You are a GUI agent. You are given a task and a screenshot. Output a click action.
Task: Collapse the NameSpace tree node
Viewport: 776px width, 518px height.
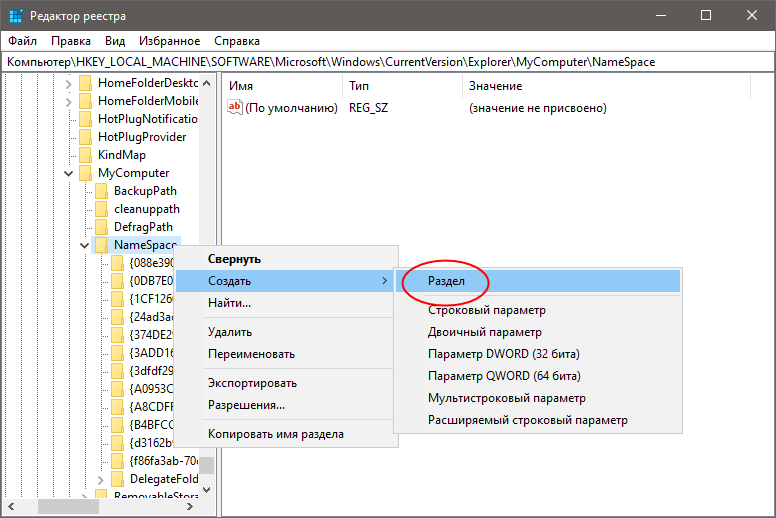coord(84,245)
